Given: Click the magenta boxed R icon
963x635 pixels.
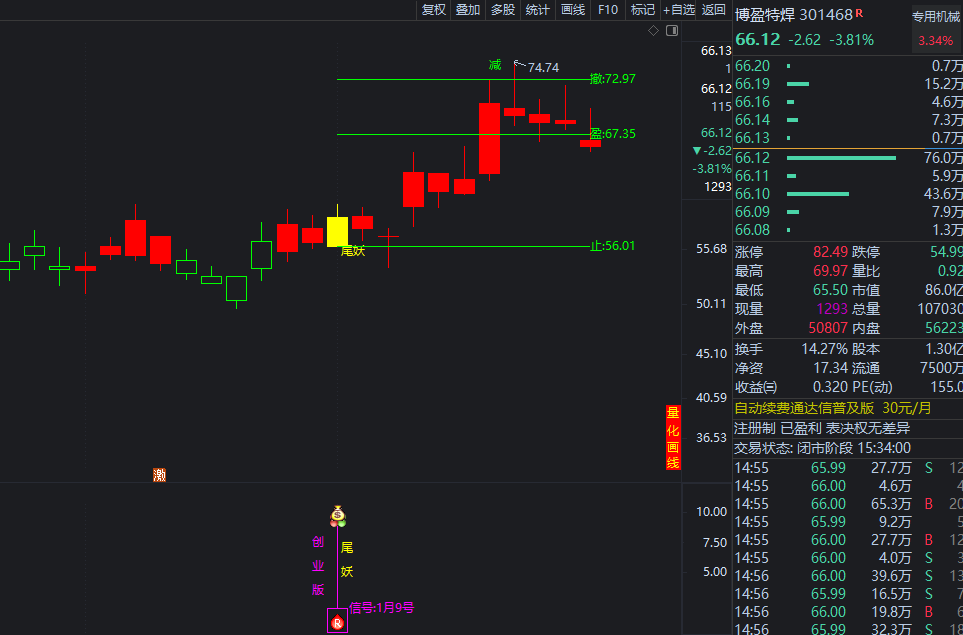Looking at the screenshot, I should coord(338,623).
